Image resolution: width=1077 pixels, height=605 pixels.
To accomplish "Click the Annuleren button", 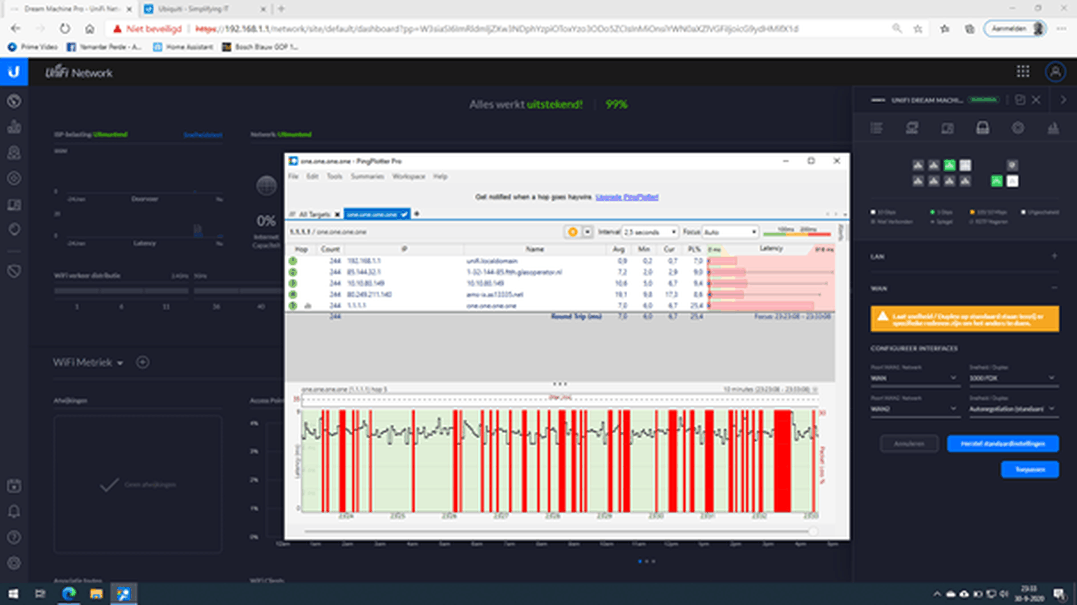I will pyautogui.click(x=909, y=444).
